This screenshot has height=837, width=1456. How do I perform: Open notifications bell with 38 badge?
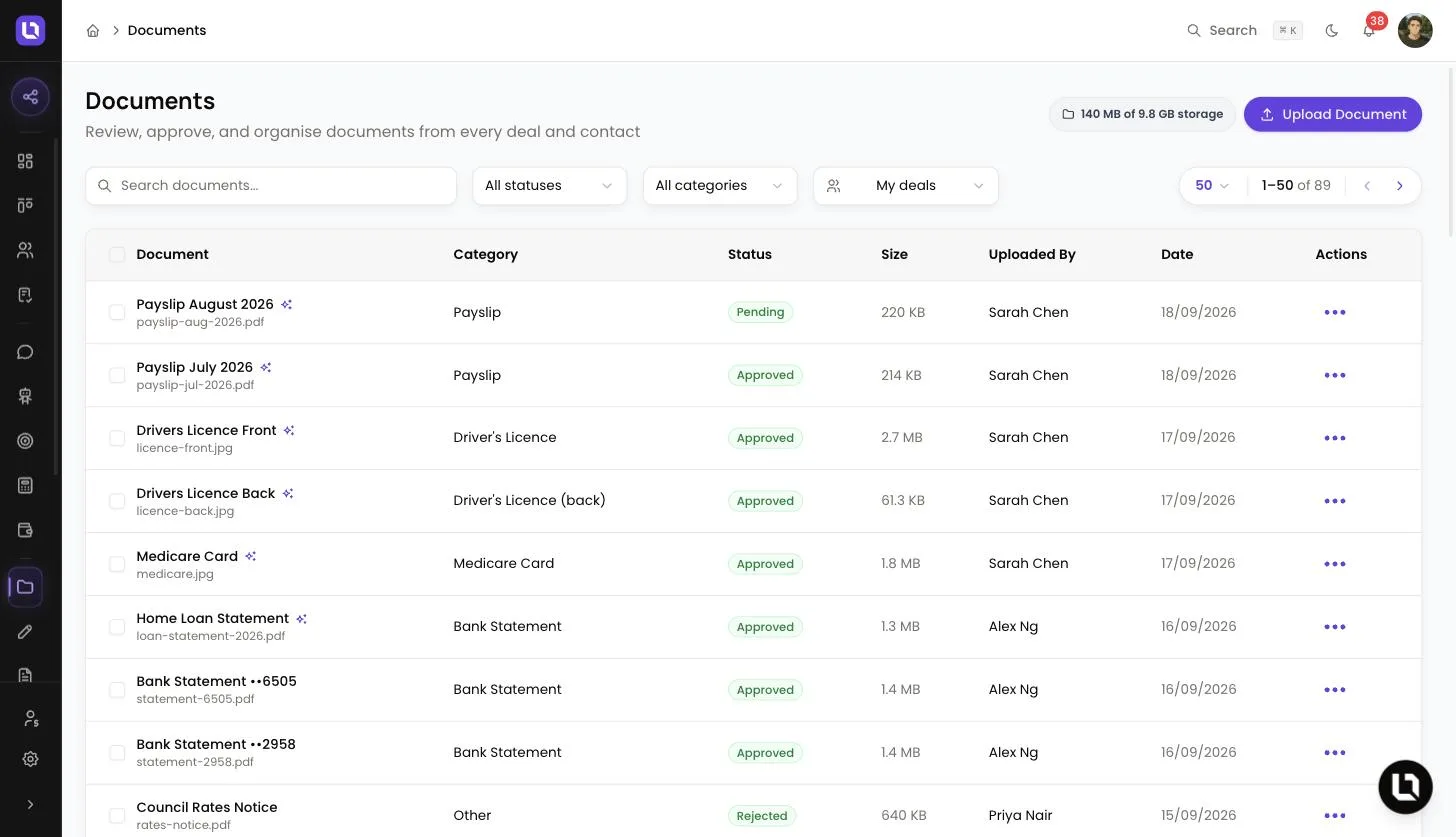(x=1369, y=31)
